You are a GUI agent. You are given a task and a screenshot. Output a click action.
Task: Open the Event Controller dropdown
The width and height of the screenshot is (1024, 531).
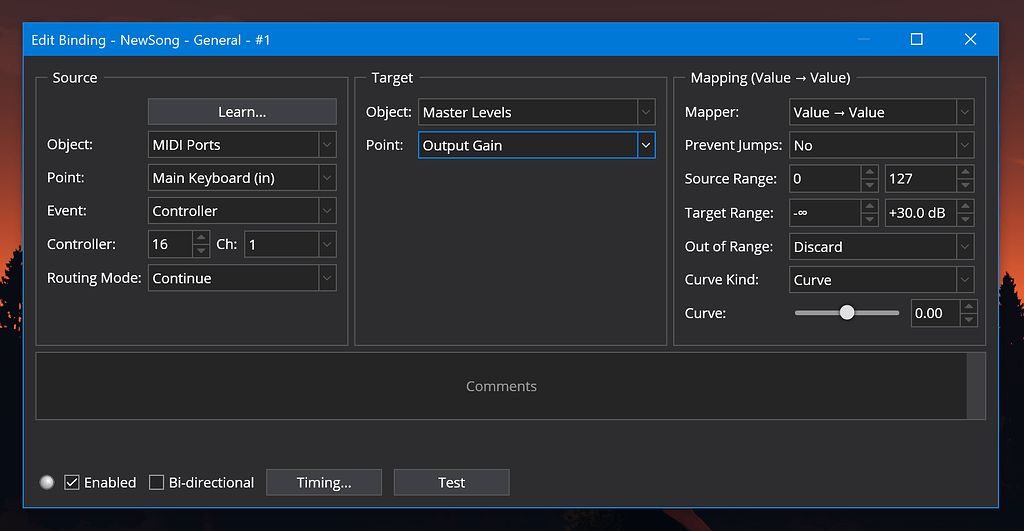click(242, 211)
